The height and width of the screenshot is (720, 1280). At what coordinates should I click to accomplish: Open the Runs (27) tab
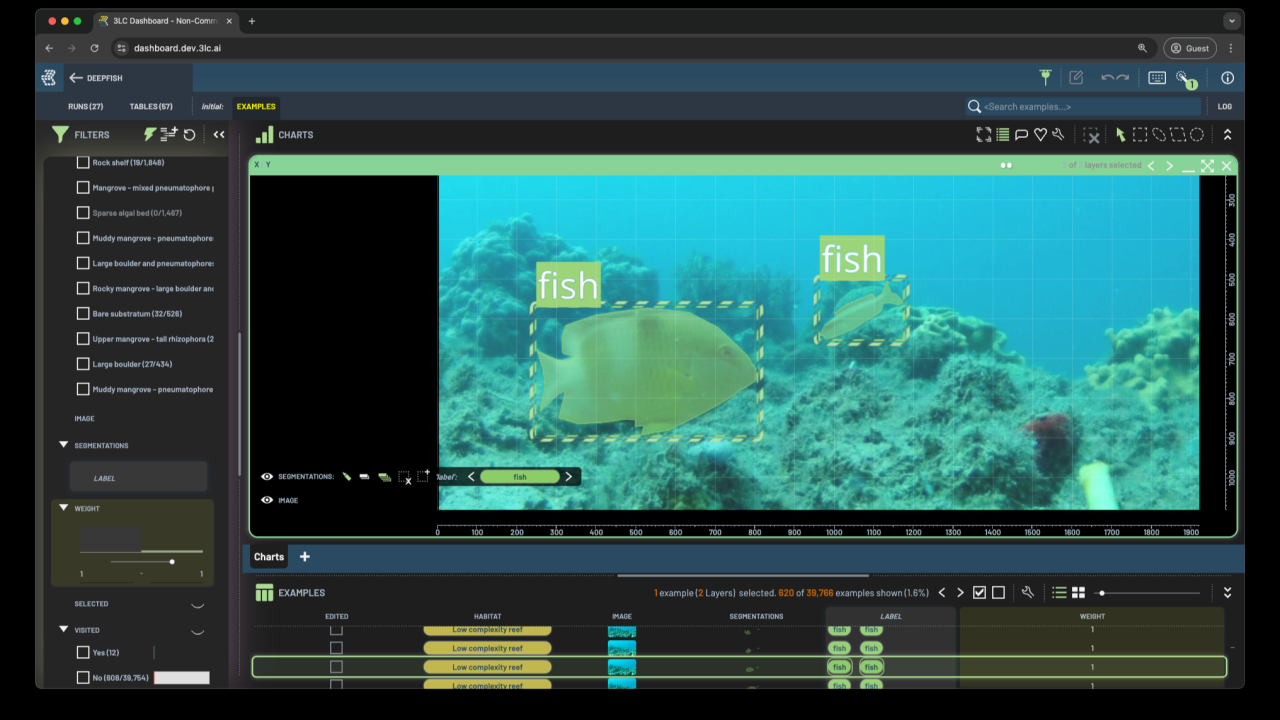coord(85,107)
